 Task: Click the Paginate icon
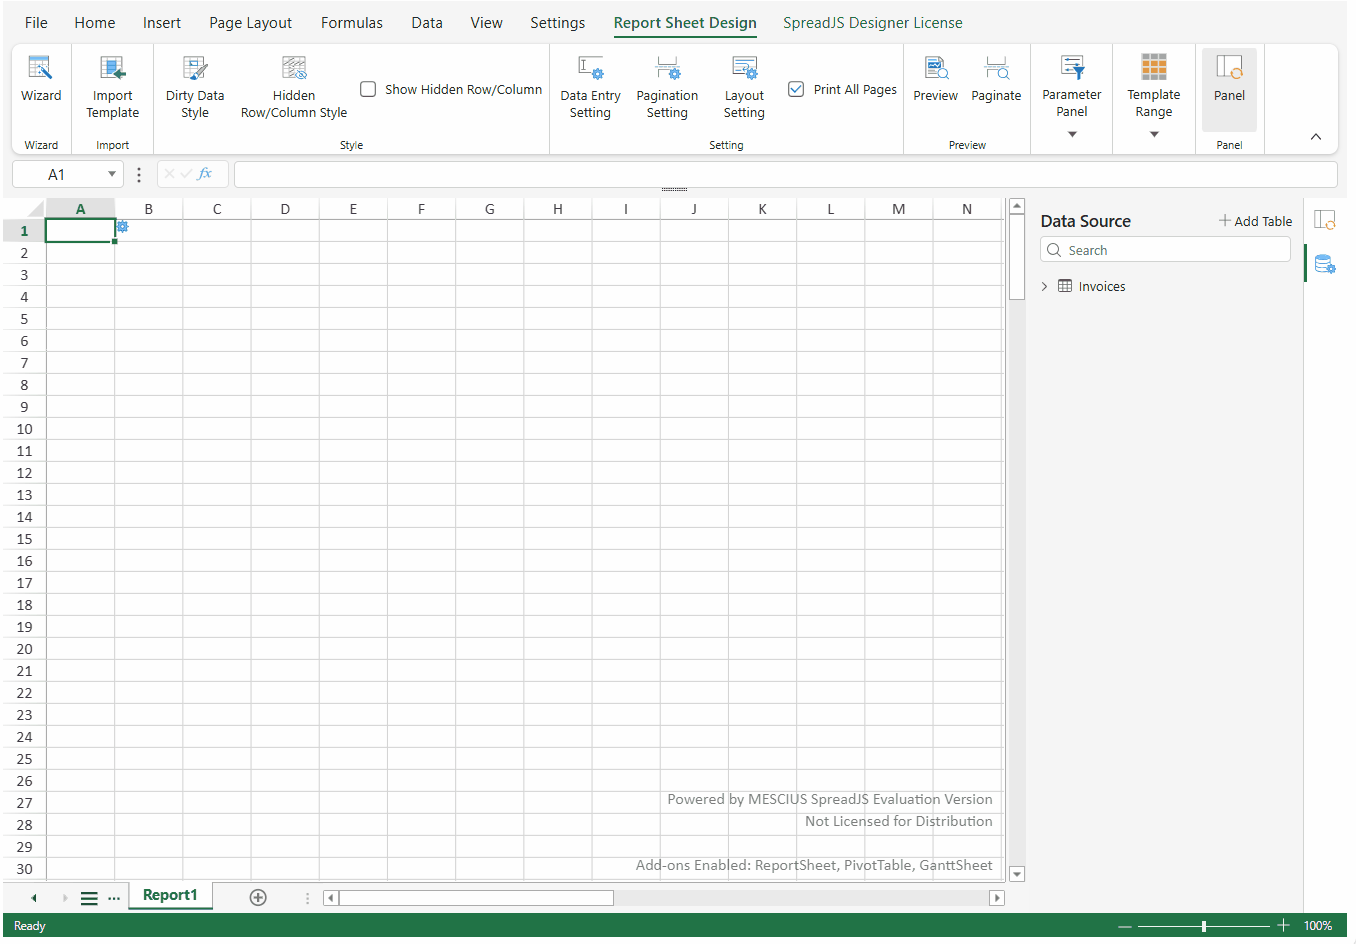pyautogui.click(x=996, y=69)
